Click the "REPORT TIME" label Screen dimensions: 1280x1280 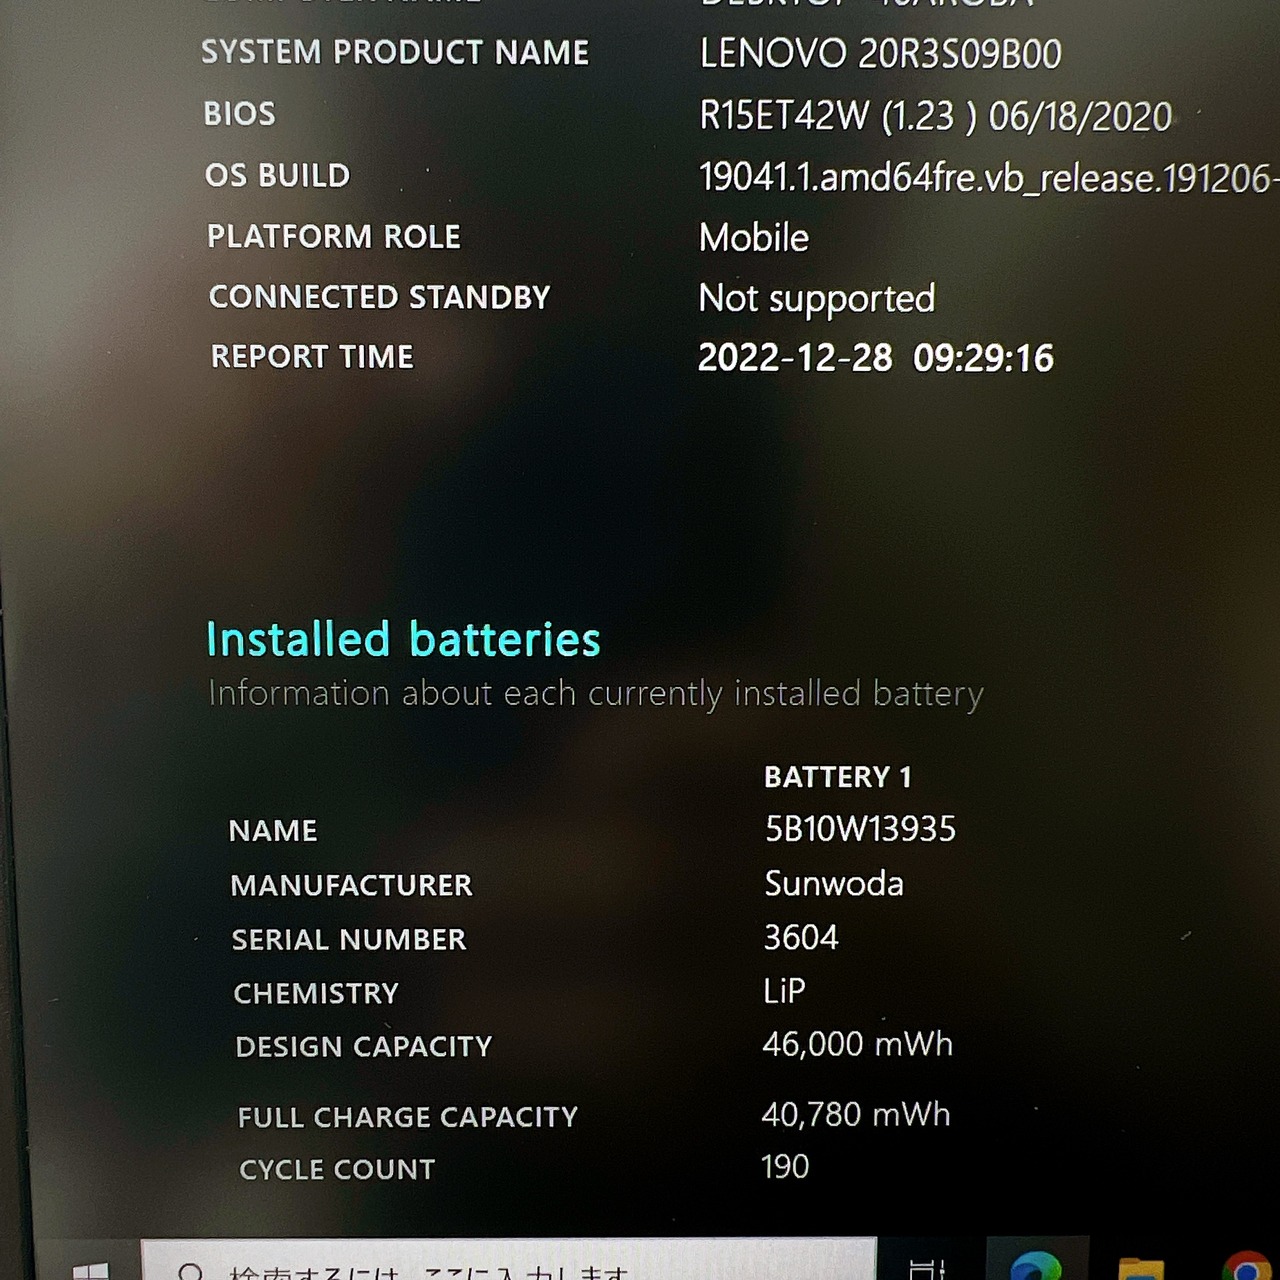[312, 357]
